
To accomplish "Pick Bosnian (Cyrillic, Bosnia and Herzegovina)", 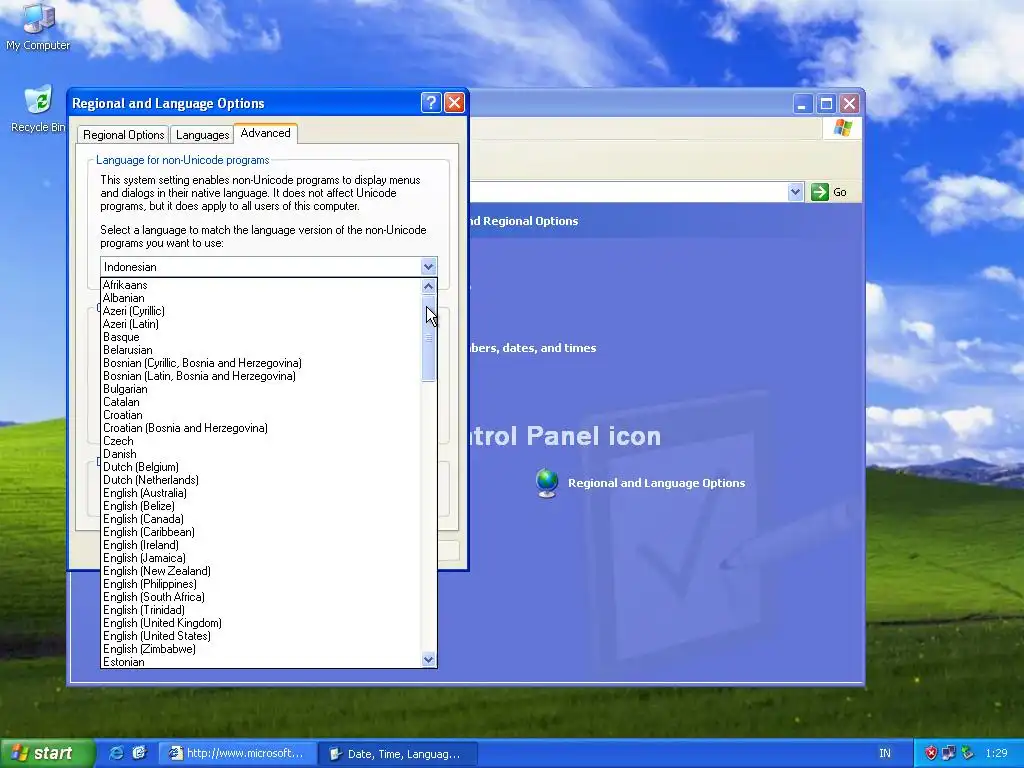I will [x=261, y=363].
